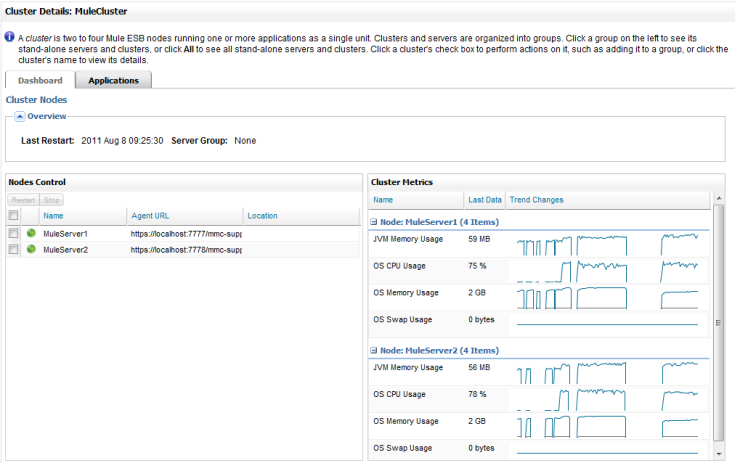
Task: Click MuleServer2 OS Memory Usage trend graph
Action: pos(607,426)
